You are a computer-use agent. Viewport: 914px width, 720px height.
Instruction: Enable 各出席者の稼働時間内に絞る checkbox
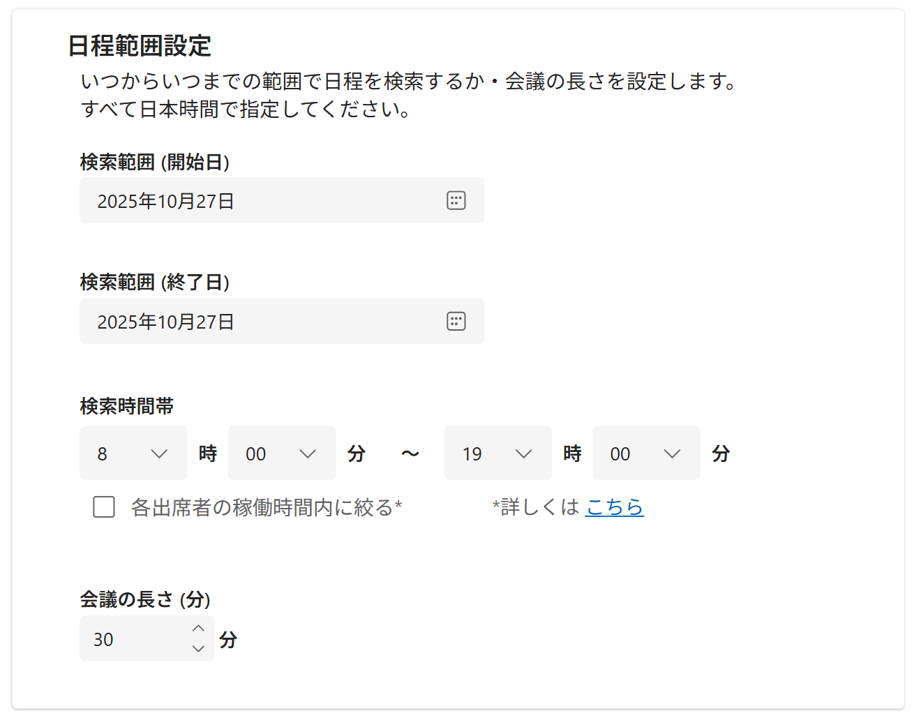coord(104,507)
